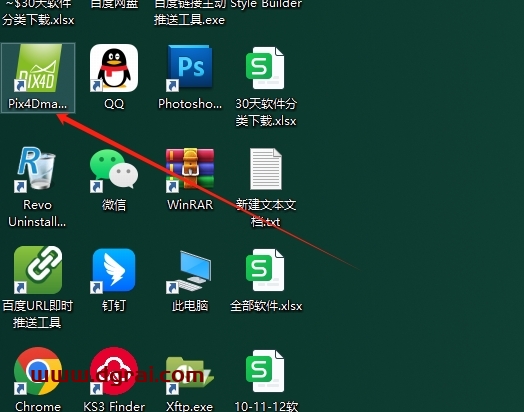Image resolution: width=524 pixels, height=412 pixels.
Task: Select the 钉钉 DingTalk shortcut icon
Action: [114, 271]
